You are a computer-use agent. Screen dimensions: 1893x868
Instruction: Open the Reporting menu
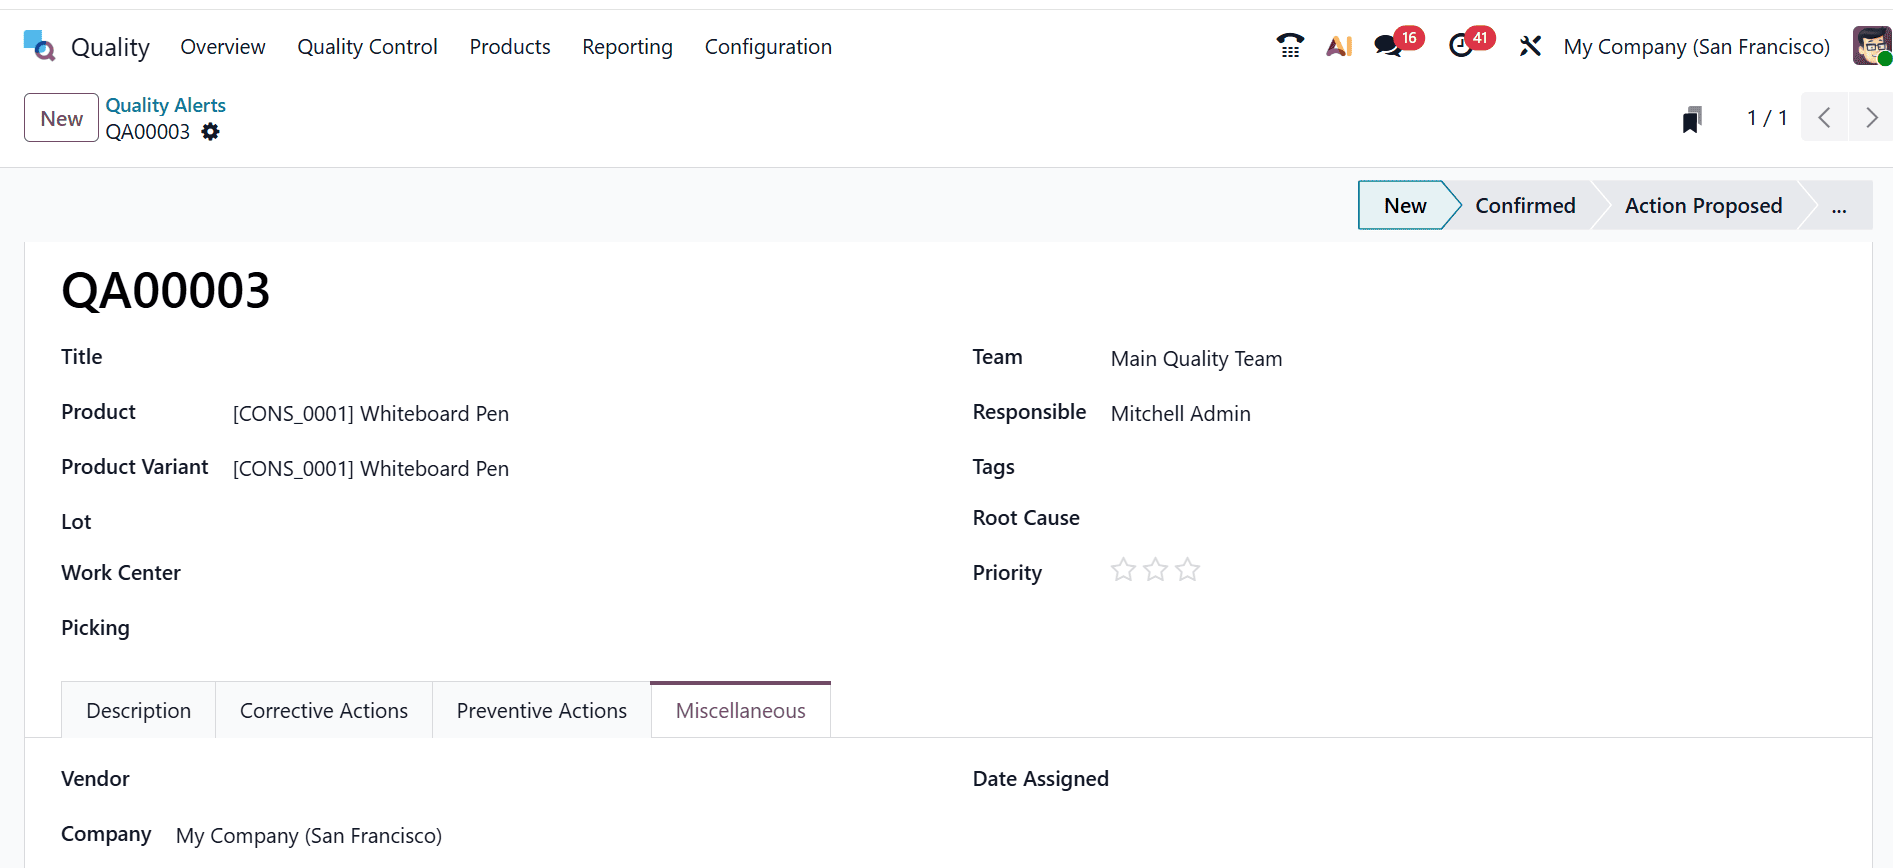(x=627, y=47)
